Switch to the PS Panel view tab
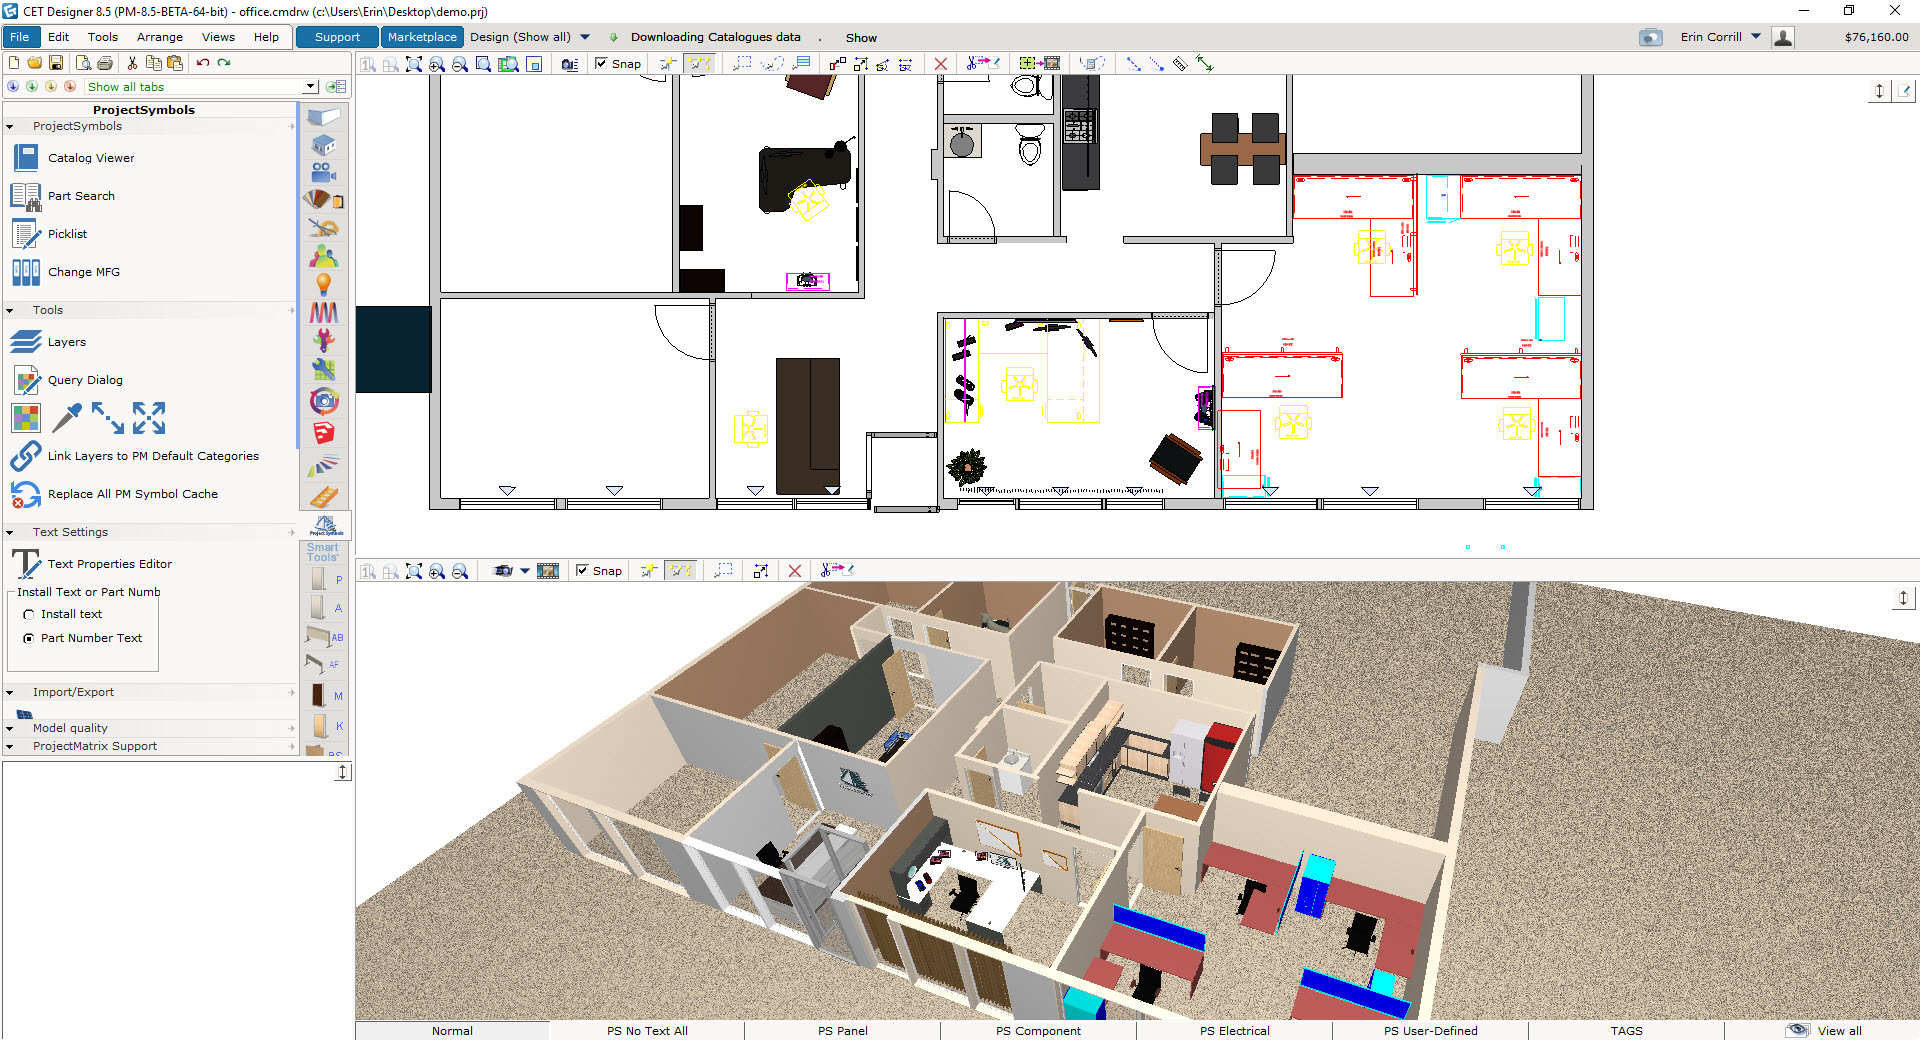 coord(843,1030)
